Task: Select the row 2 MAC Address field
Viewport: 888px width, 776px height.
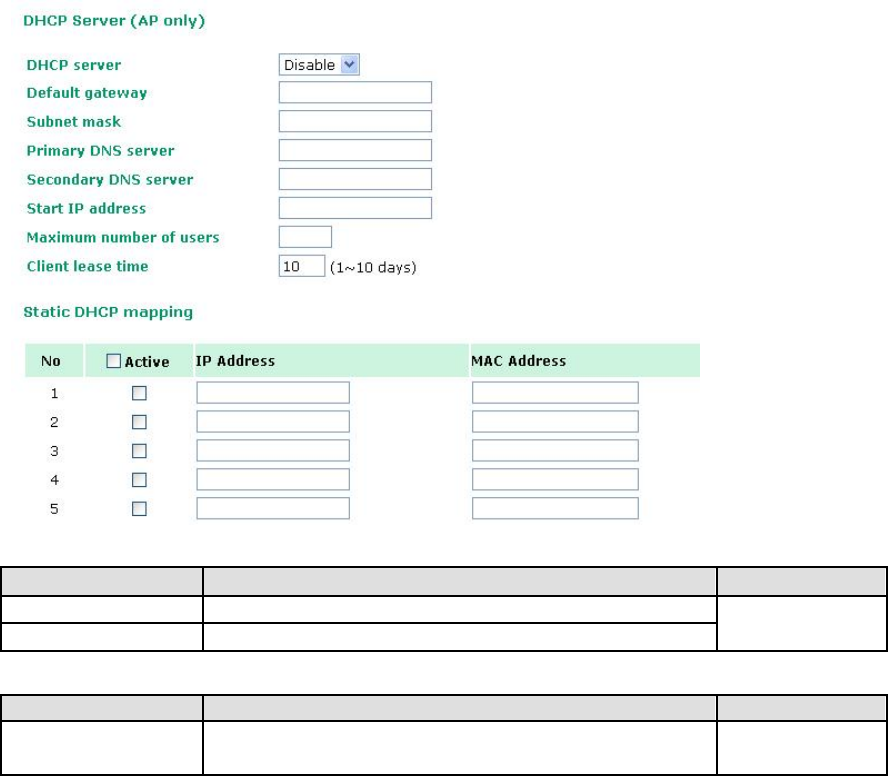Action: [x=555, y=421]
